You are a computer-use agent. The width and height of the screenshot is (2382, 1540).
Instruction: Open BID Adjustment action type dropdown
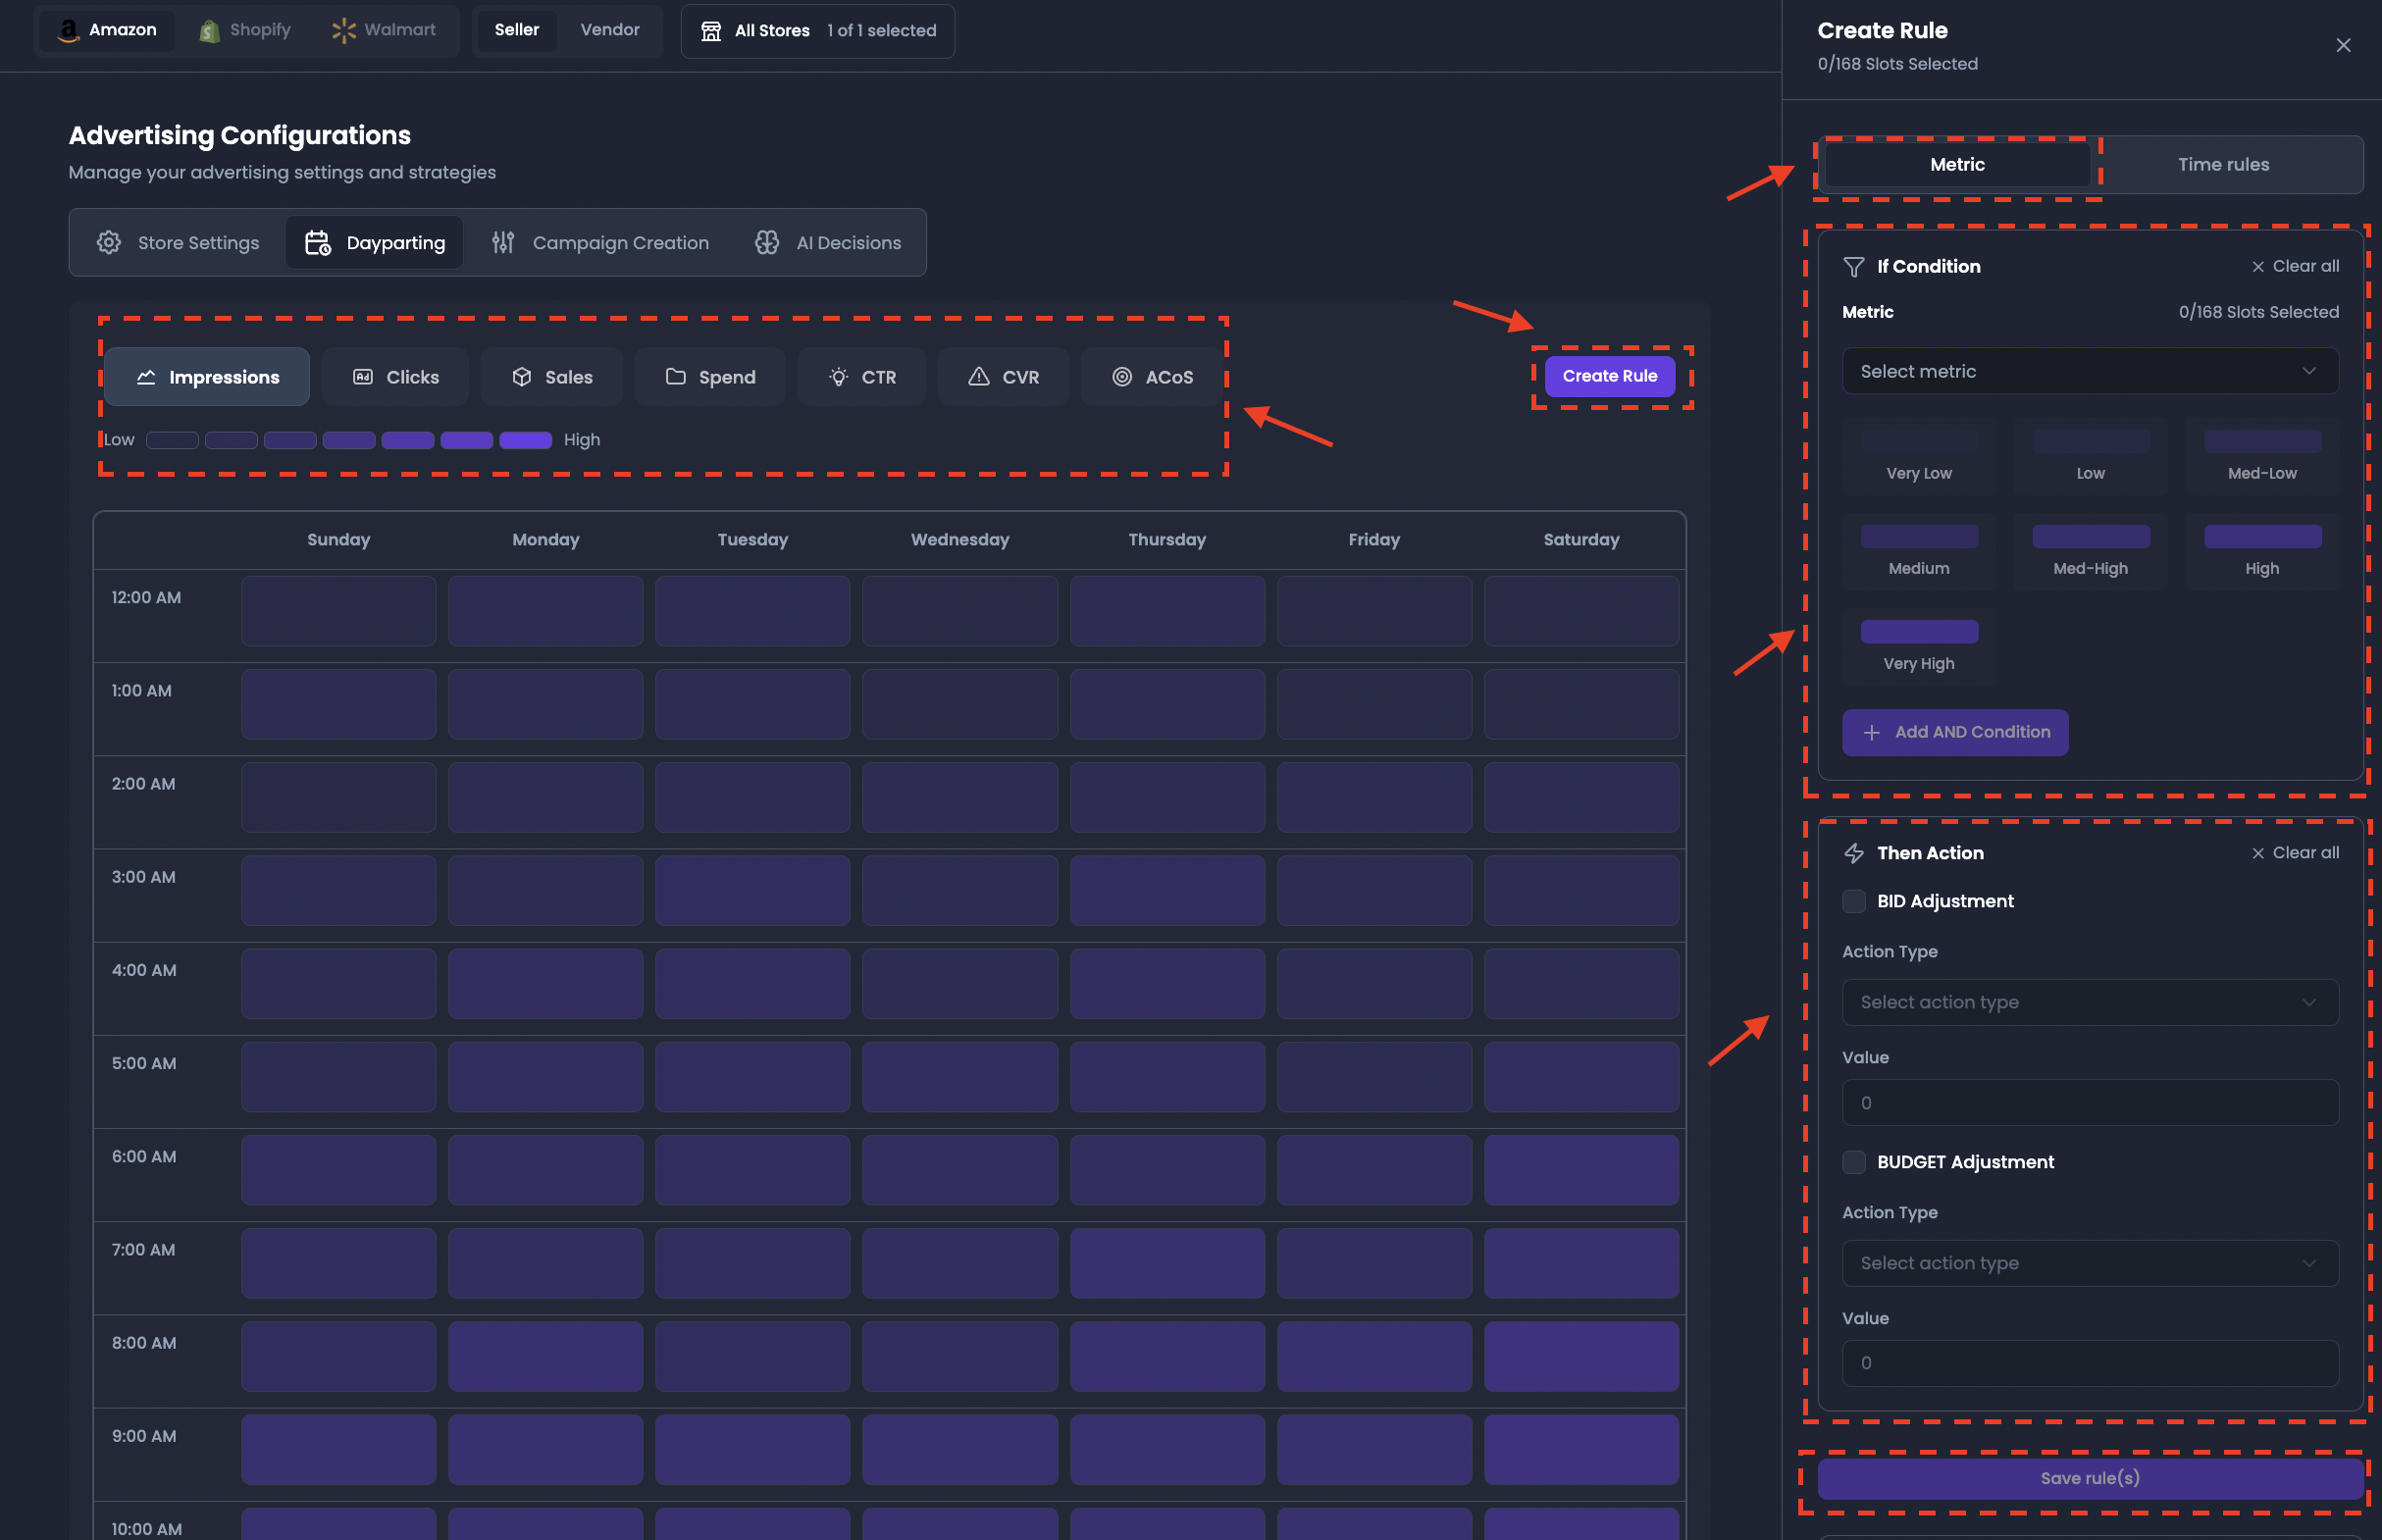[x=2090, y=1002]
